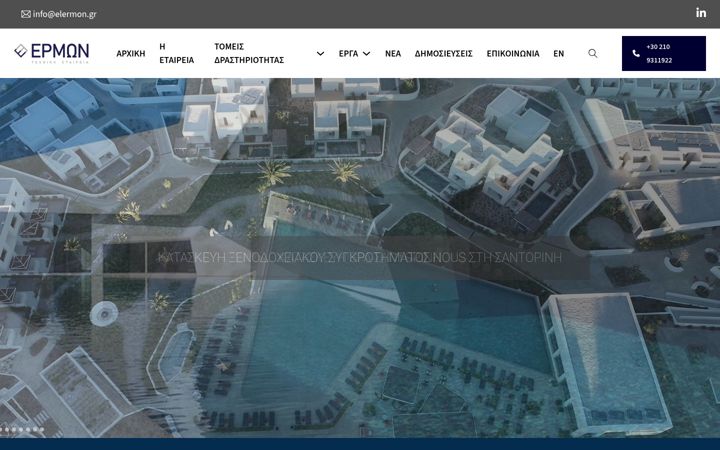Click the info@elermon.gr email link
This screenshot has height=450, width=720.
pyautogui.click(x=59, y=14)
